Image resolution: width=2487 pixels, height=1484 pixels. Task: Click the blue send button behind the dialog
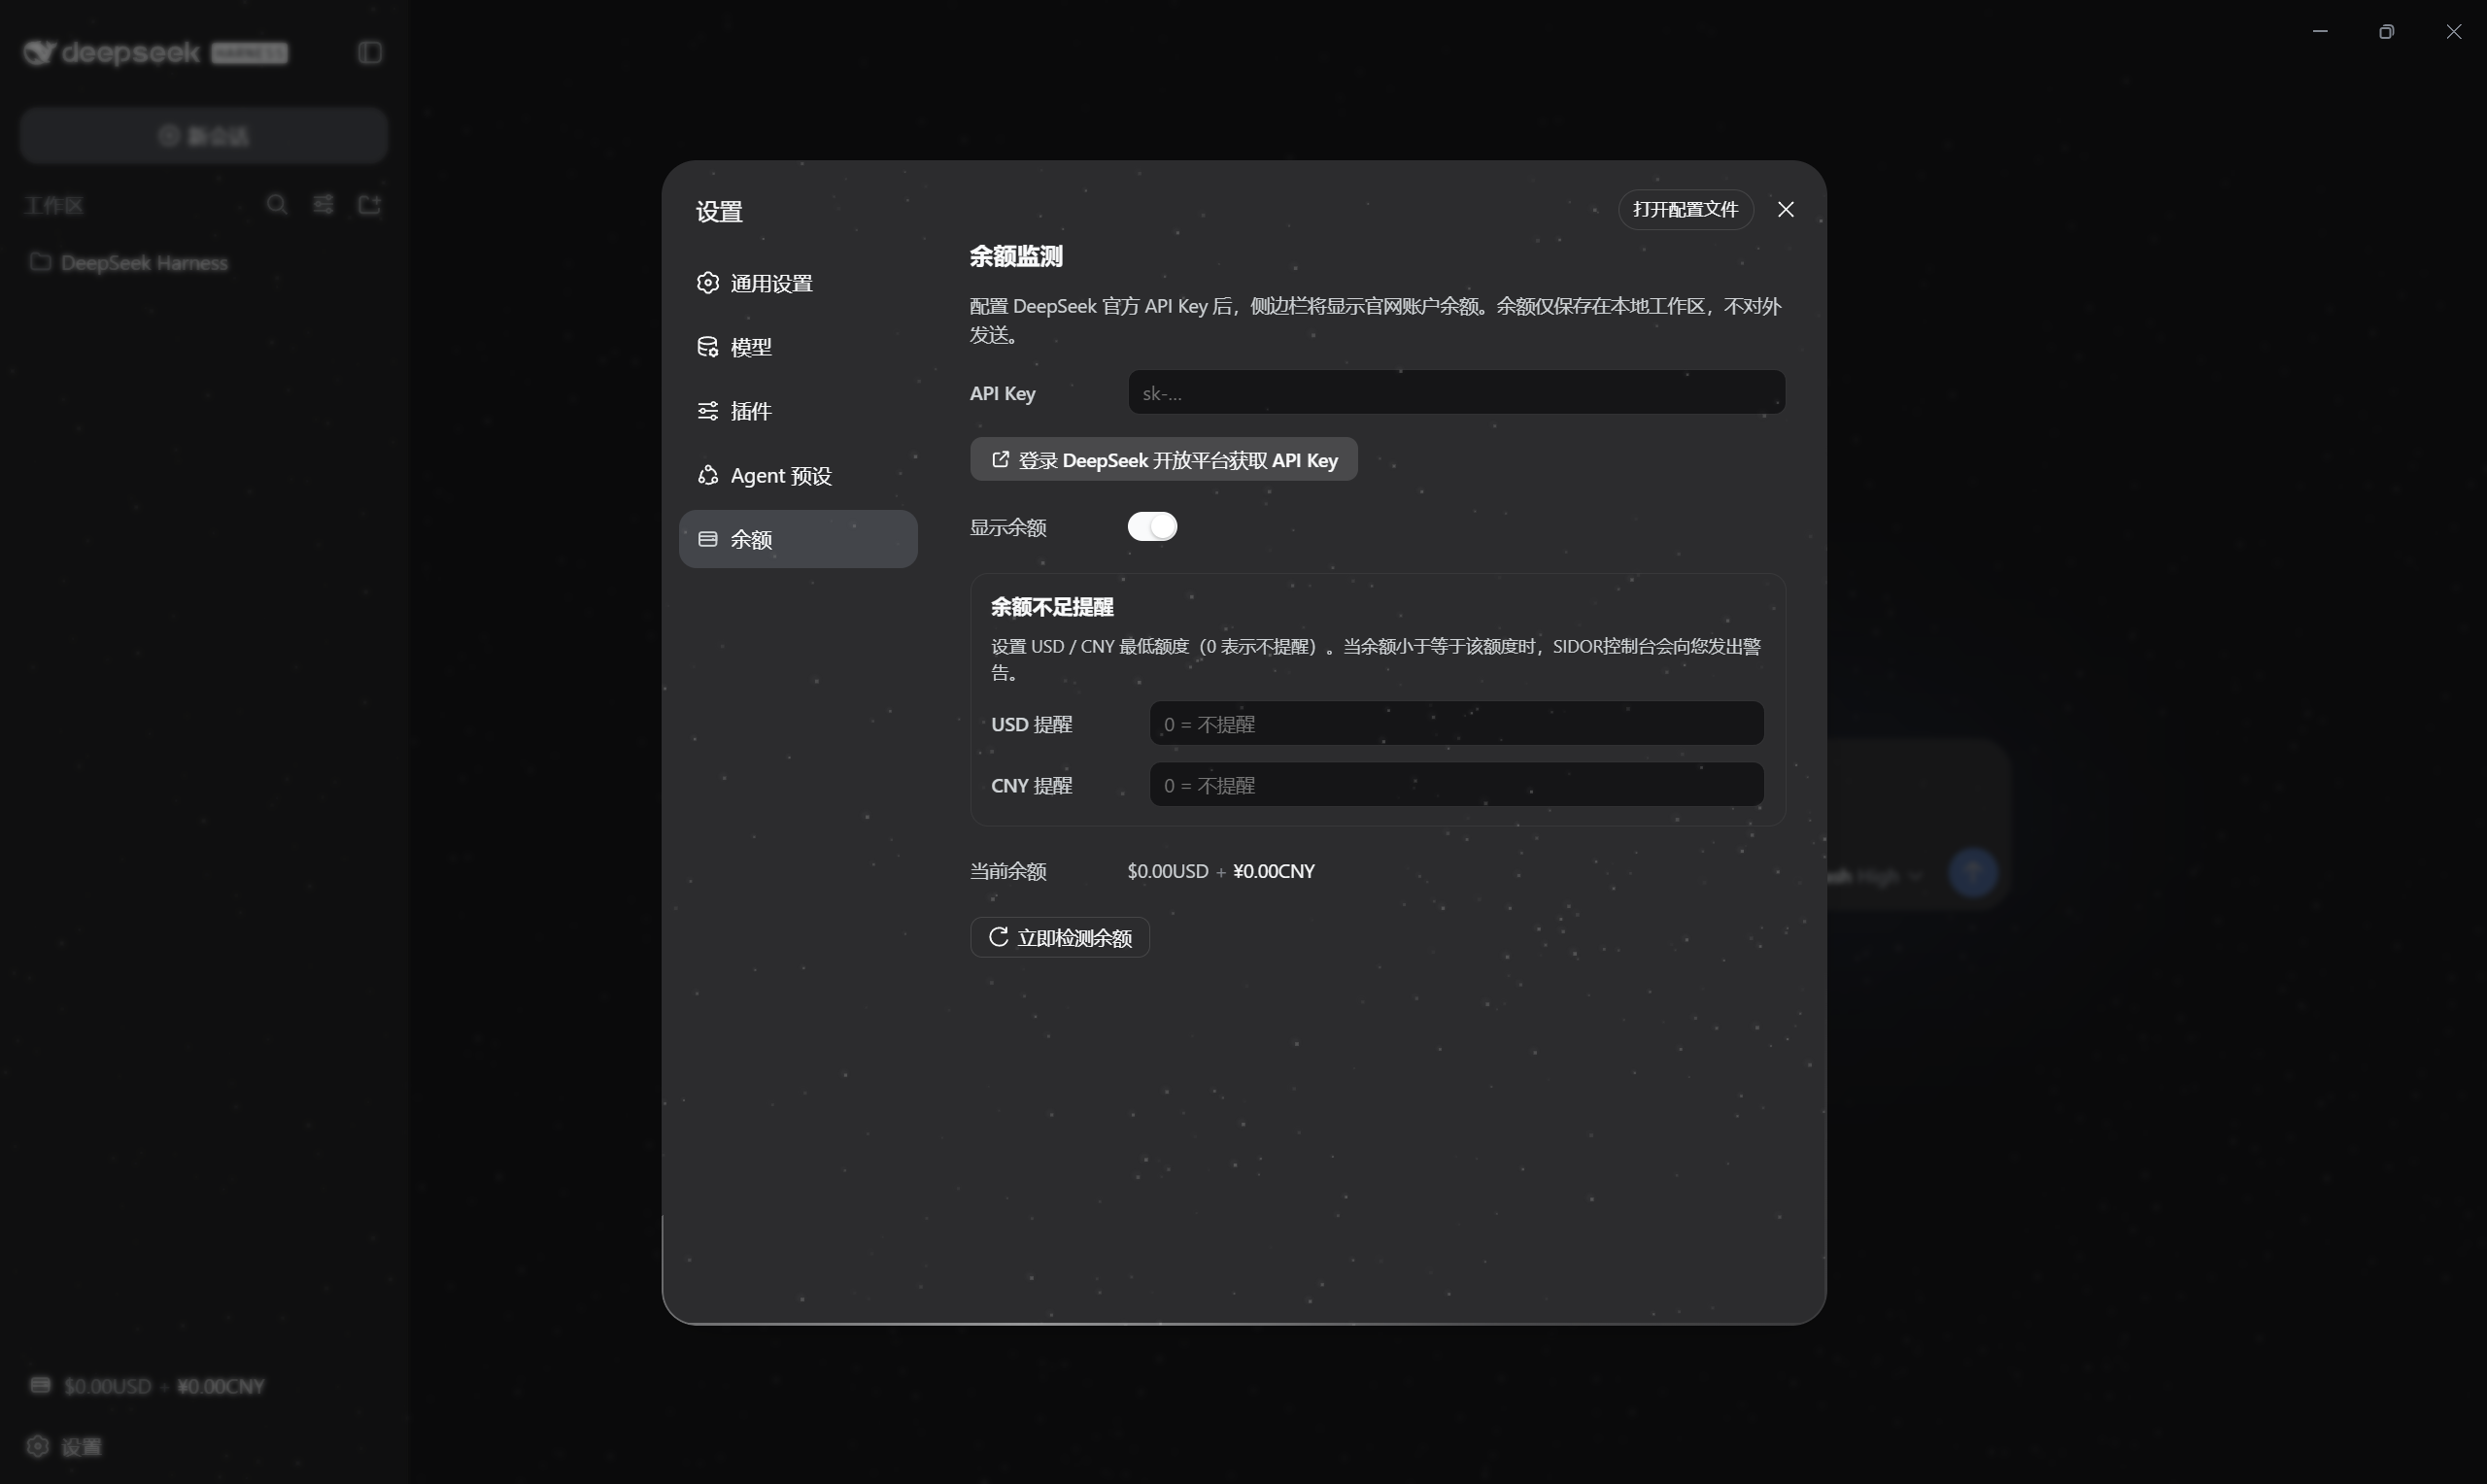(1973, 874)
